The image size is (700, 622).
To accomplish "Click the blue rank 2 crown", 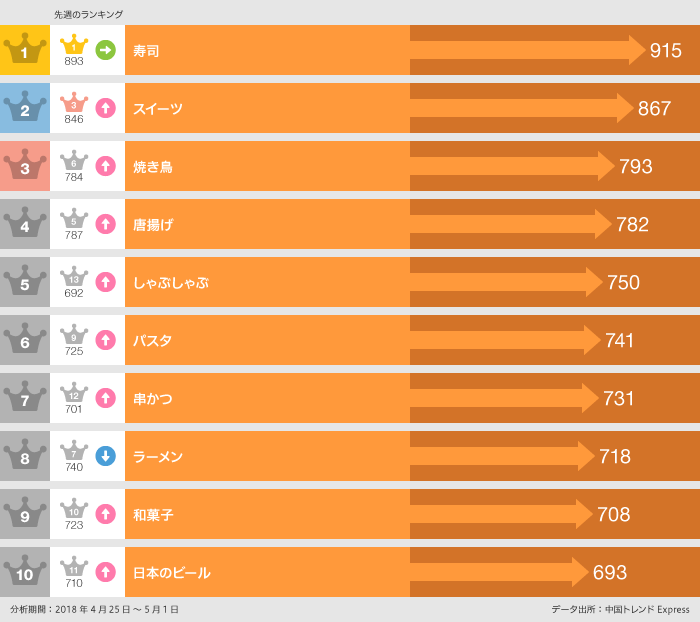I will coord(25,108).
